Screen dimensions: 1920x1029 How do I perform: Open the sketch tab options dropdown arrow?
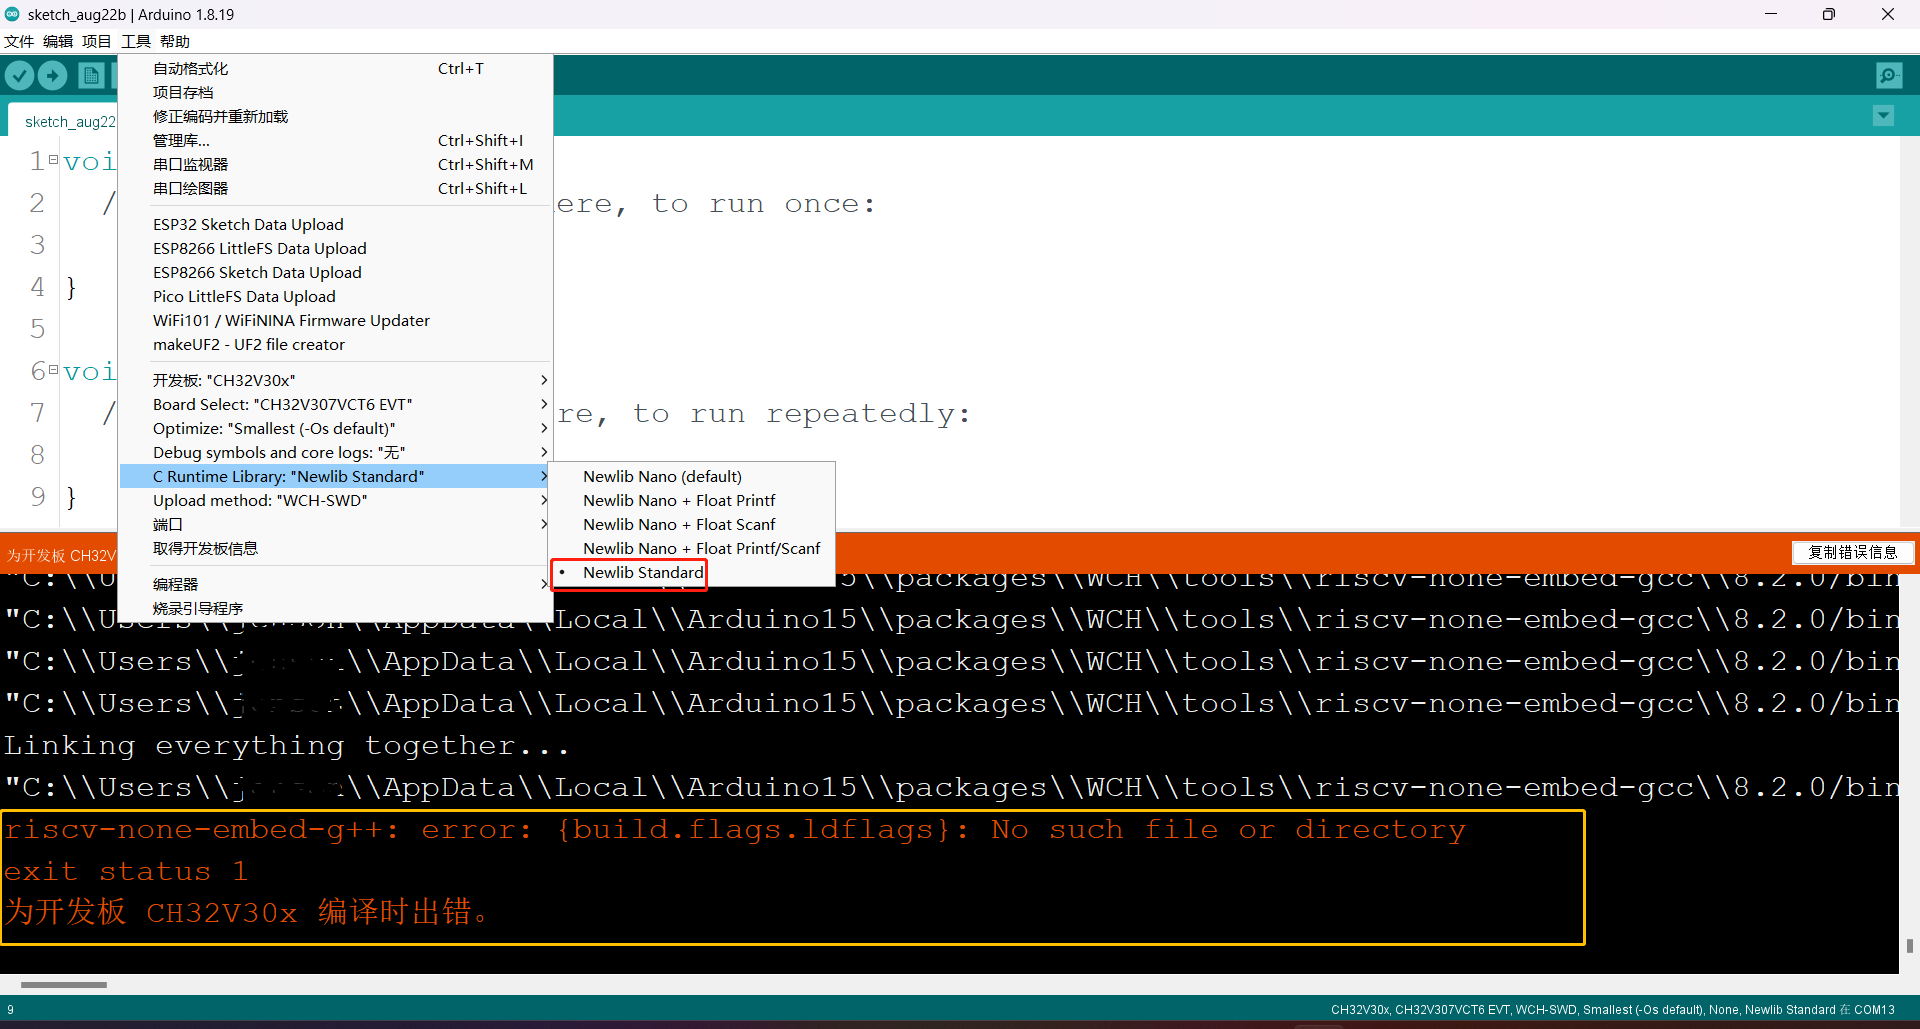[x=1883, y=116]
